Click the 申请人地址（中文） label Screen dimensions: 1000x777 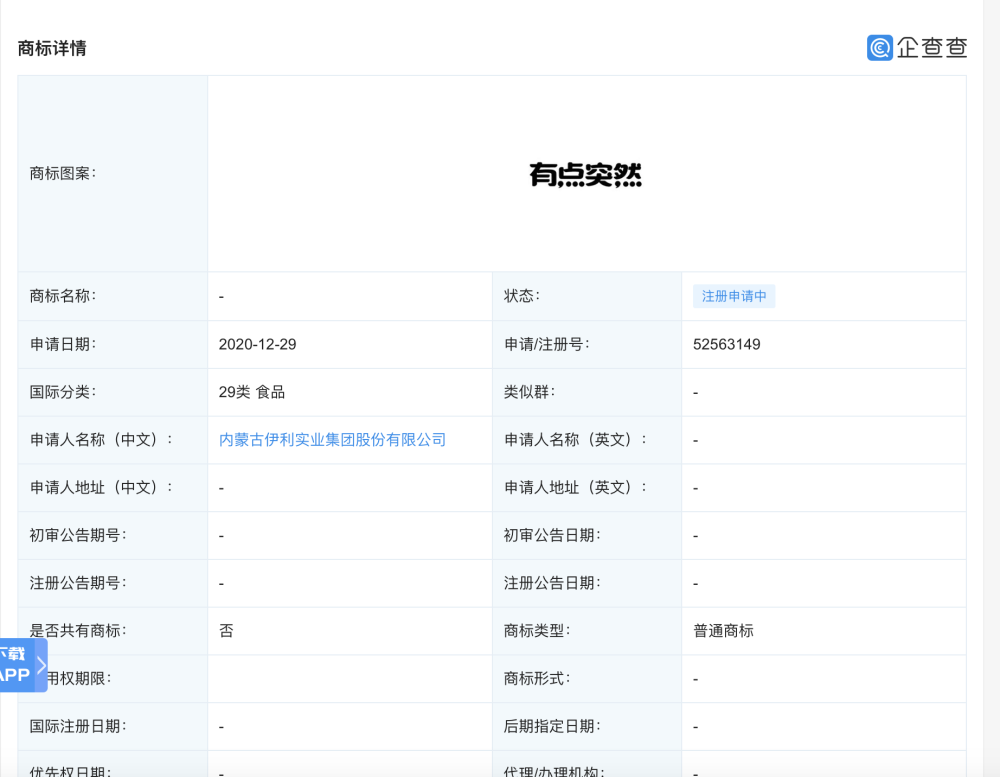tap(101, 488)
